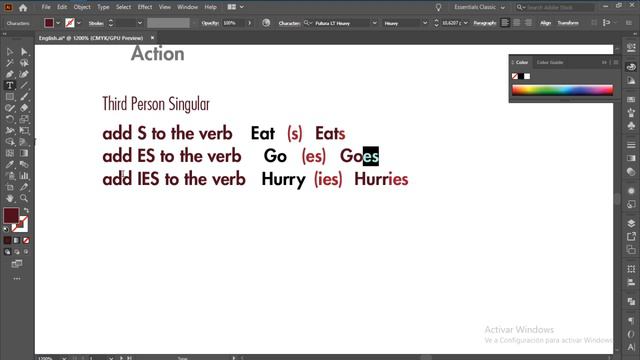Open the Window menu
Viewport: 640px width, 360px height.
click(187, 7)
